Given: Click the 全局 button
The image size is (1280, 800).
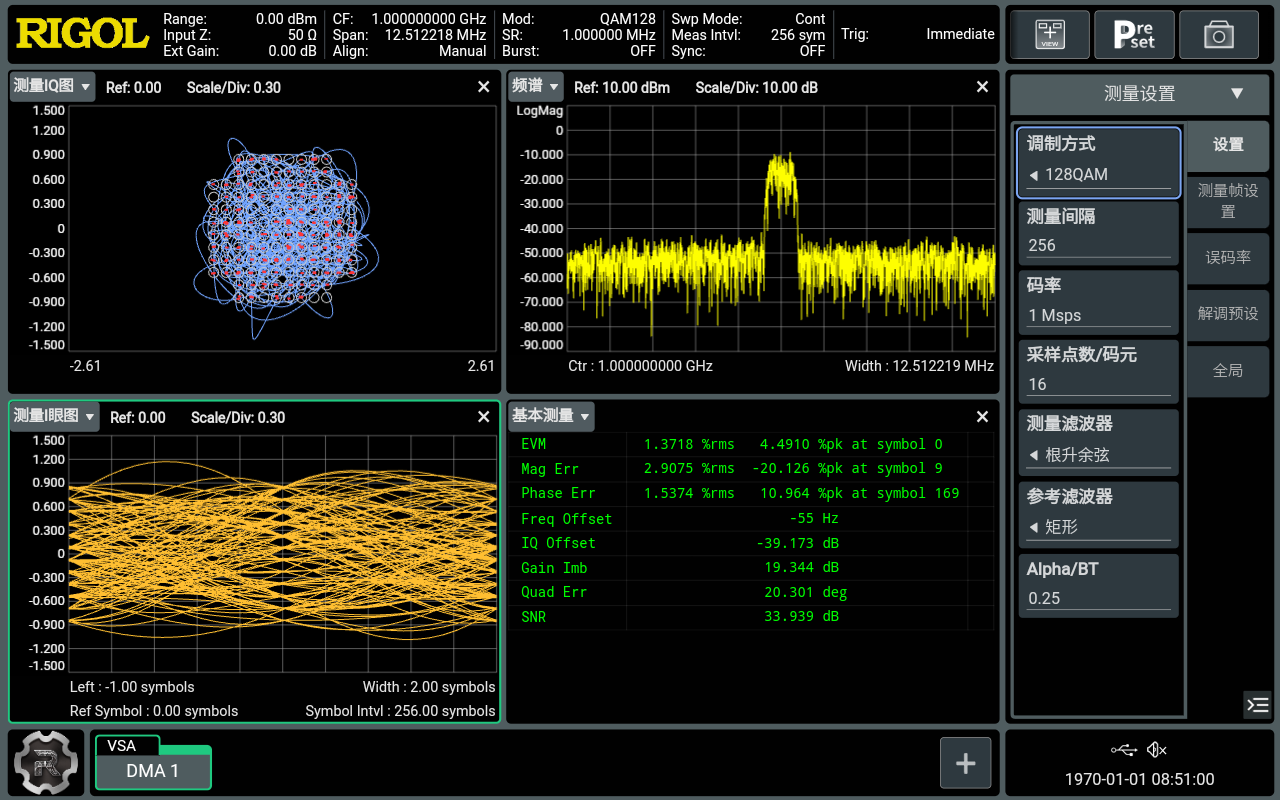Looking at the screenshot, I should point(1227,371).
